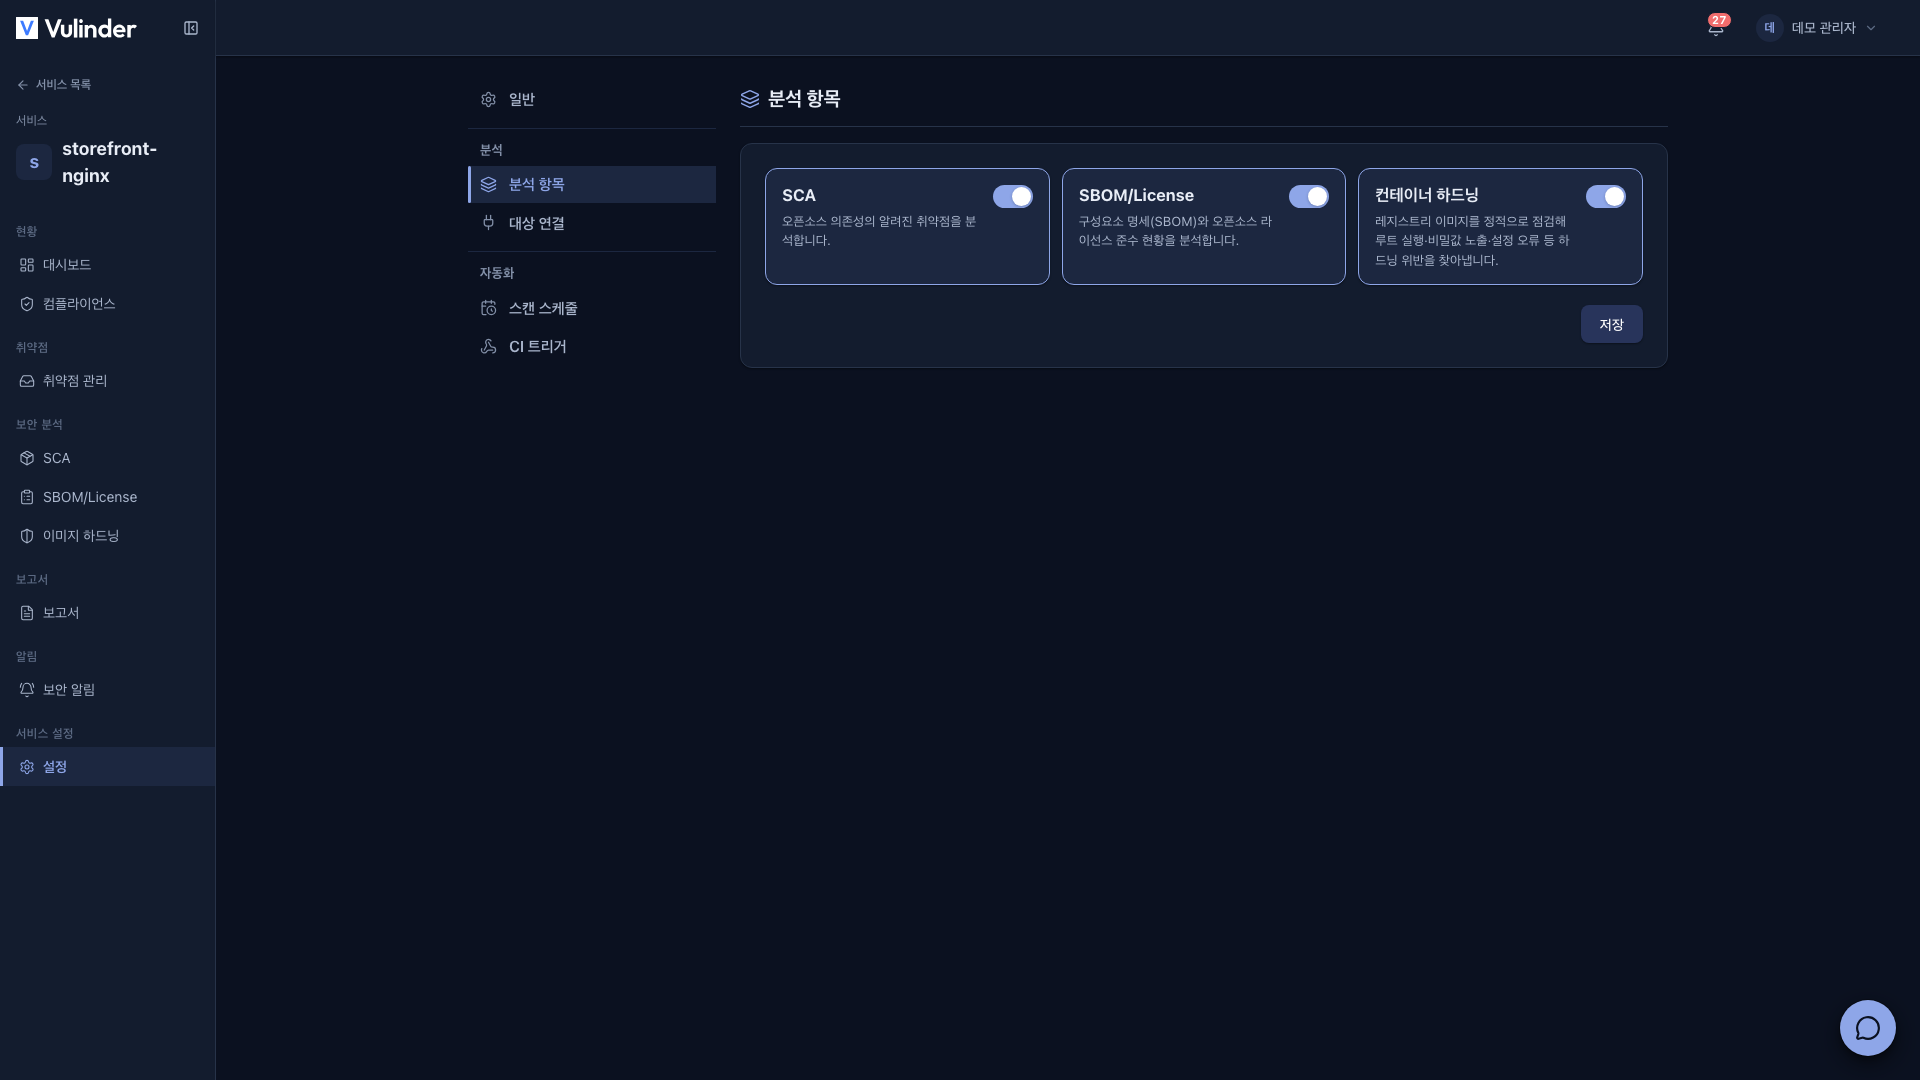Save changes with the 저장 button
This screenshot has width=1920, height=1080.
1611,324
